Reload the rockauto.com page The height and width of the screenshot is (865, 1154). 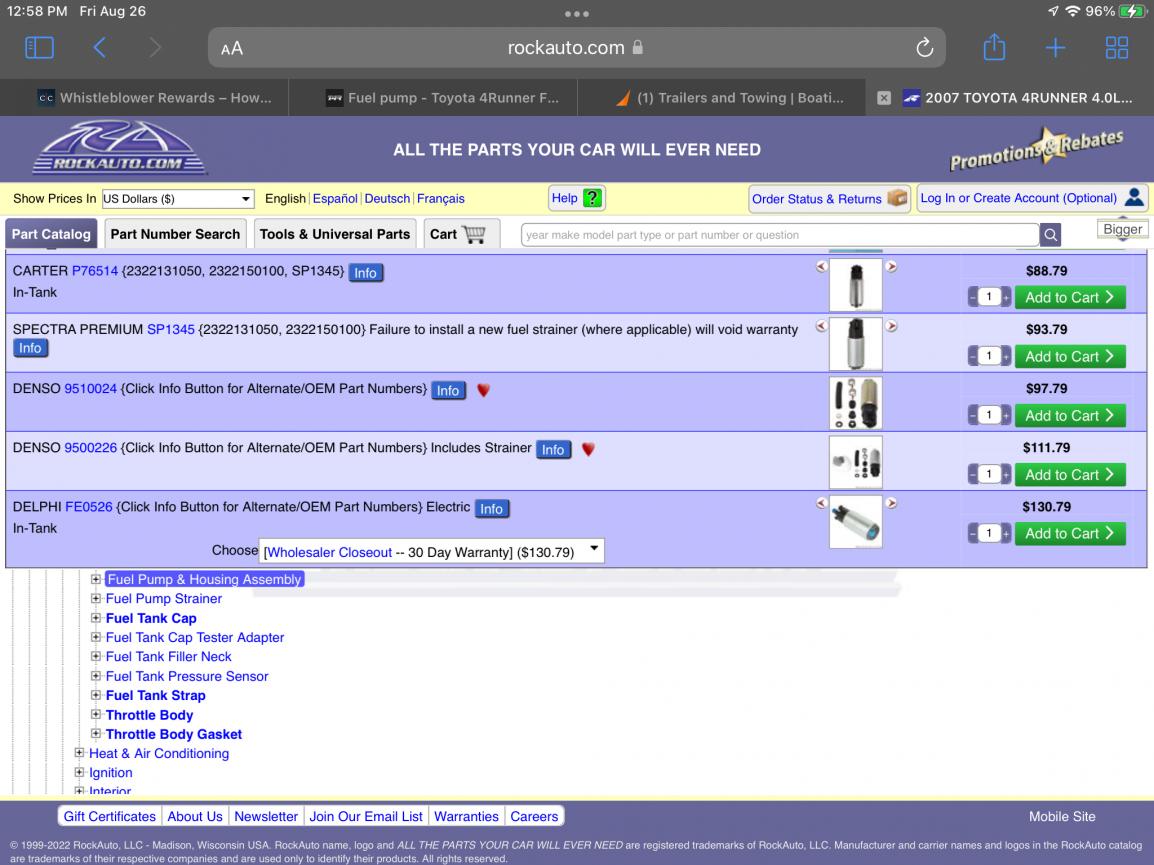pyautogui.click(x=924, y=48)
